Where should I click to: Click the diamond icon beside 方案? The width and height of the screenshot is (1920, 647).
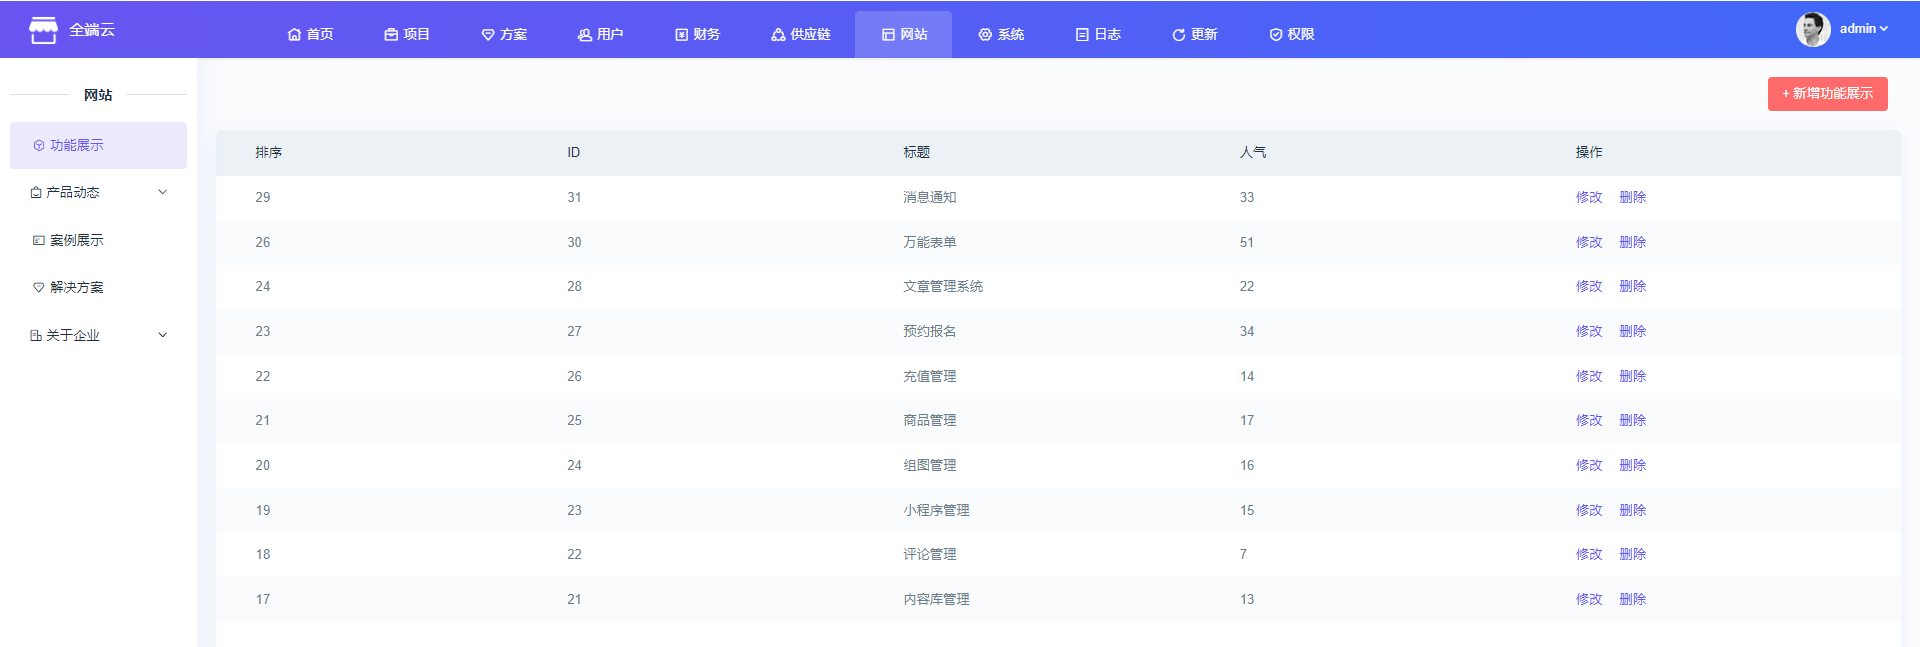(x=488, y=35)
